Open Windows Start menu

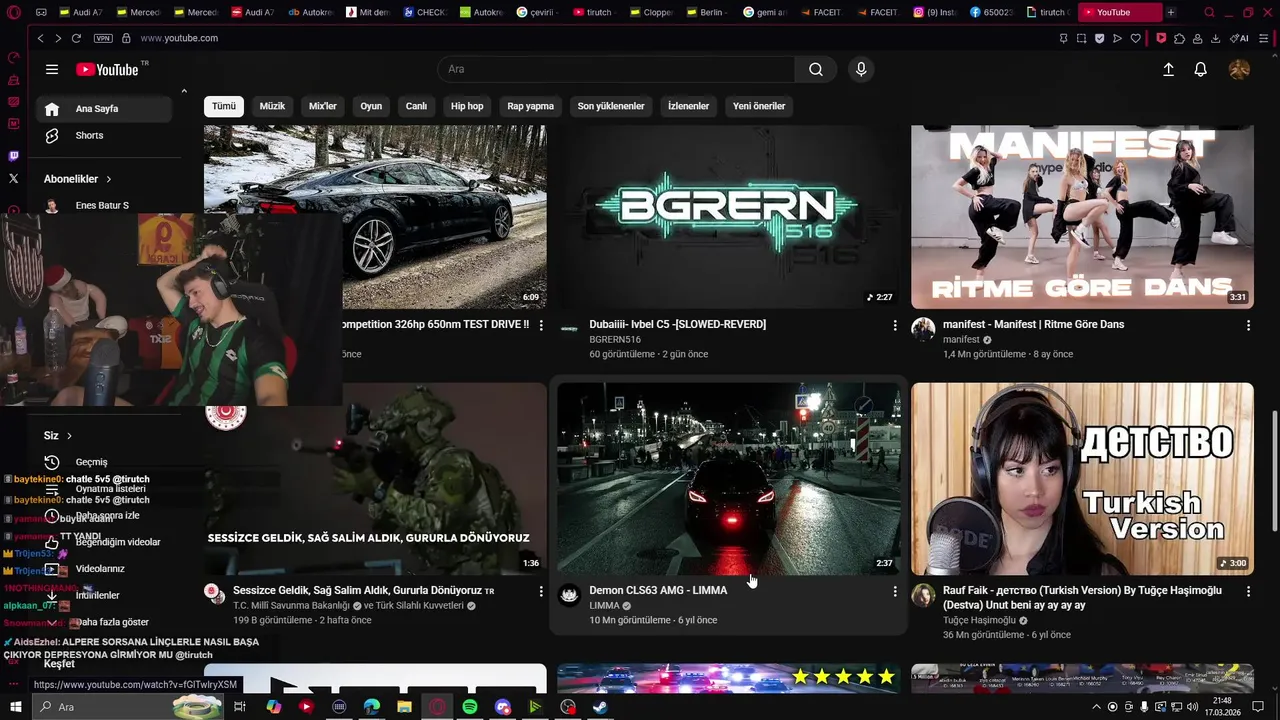(x=14, y=707)
